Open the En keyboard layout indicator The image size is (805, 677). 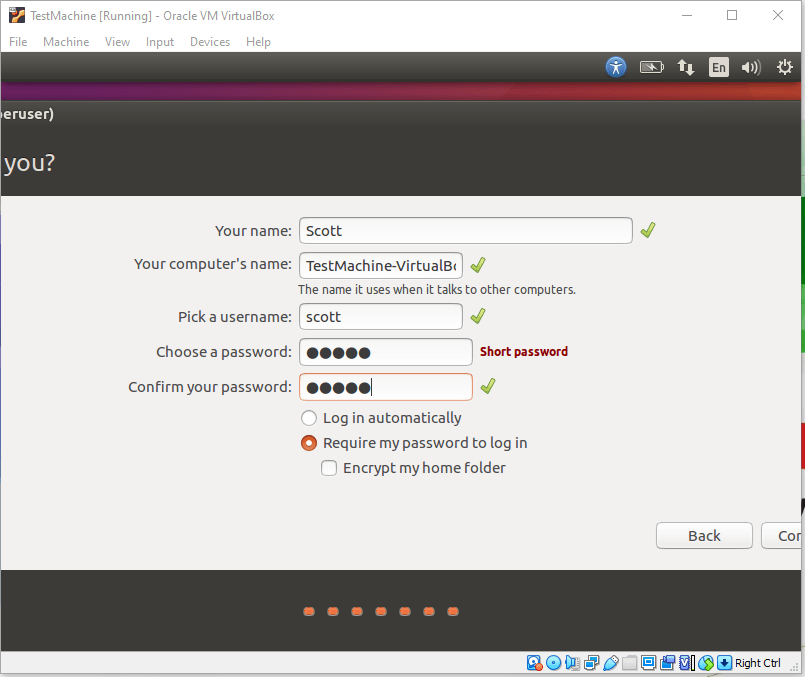[x=719, y=67]
